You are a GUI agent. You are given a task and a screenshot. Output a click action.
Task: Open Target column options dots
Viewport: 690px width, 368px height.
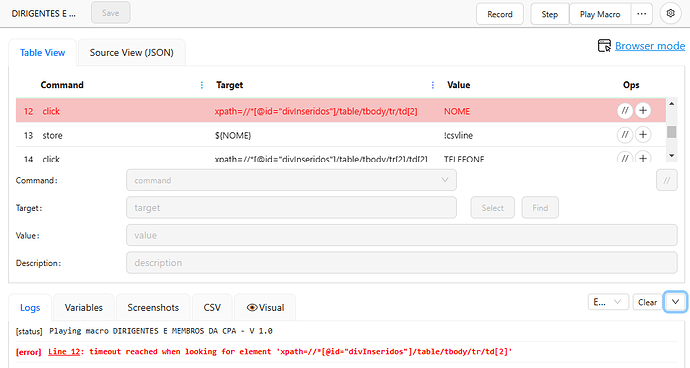pyautogui.click(x=433, y=85)
